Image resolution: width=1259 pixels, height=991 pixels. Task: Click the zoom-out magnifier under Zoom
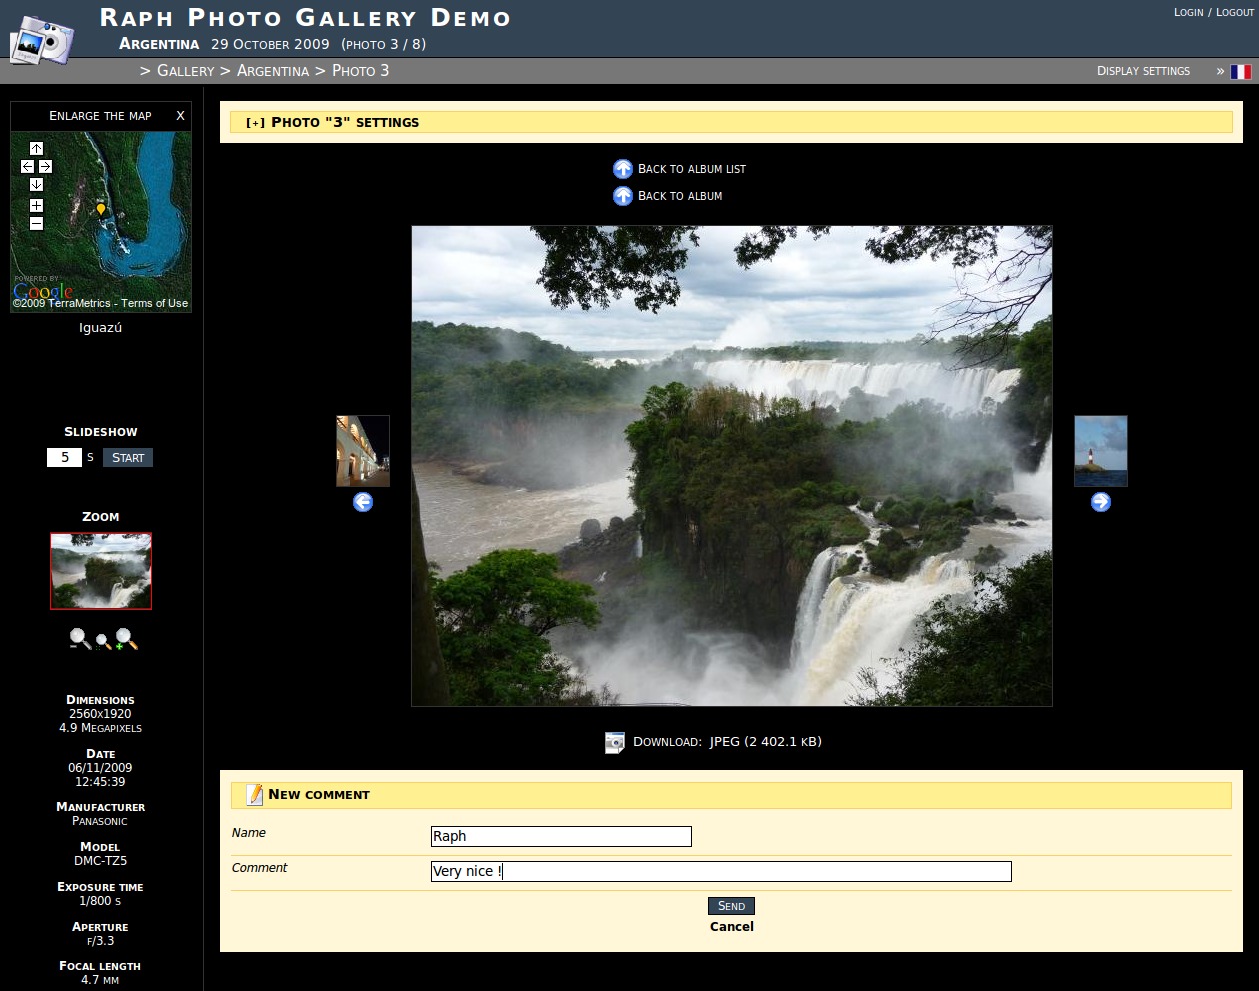[x=79, y=639]
